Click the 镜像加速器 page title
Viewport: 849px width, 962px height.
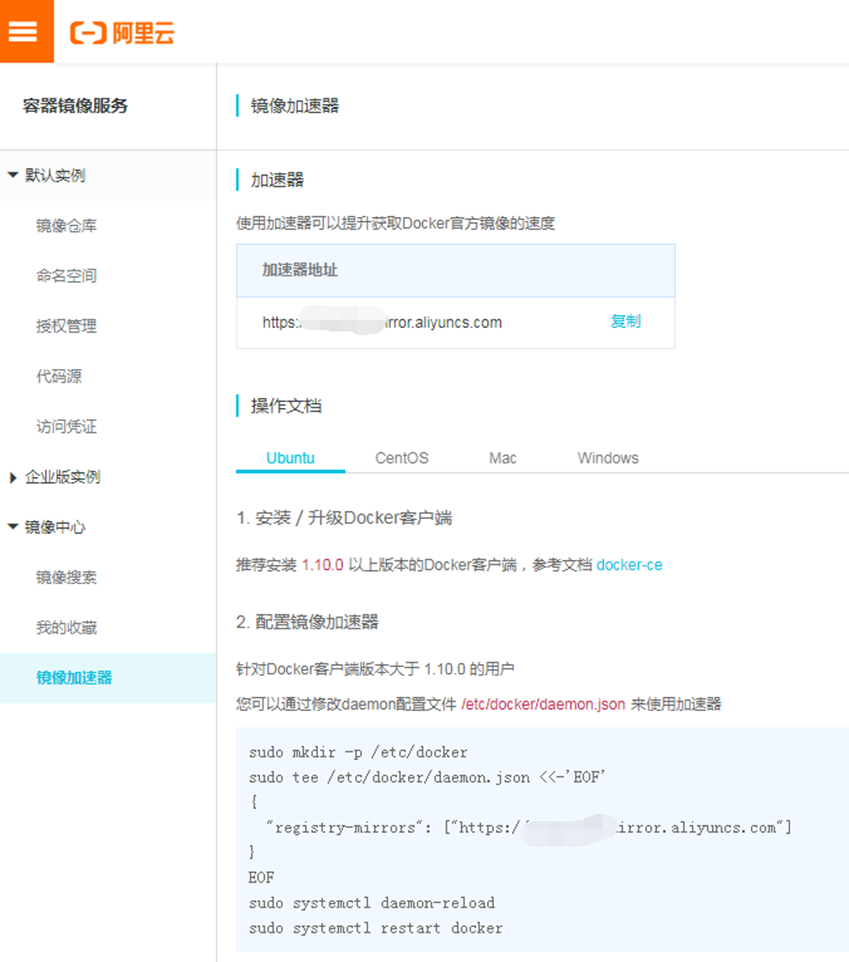[295, 106]
